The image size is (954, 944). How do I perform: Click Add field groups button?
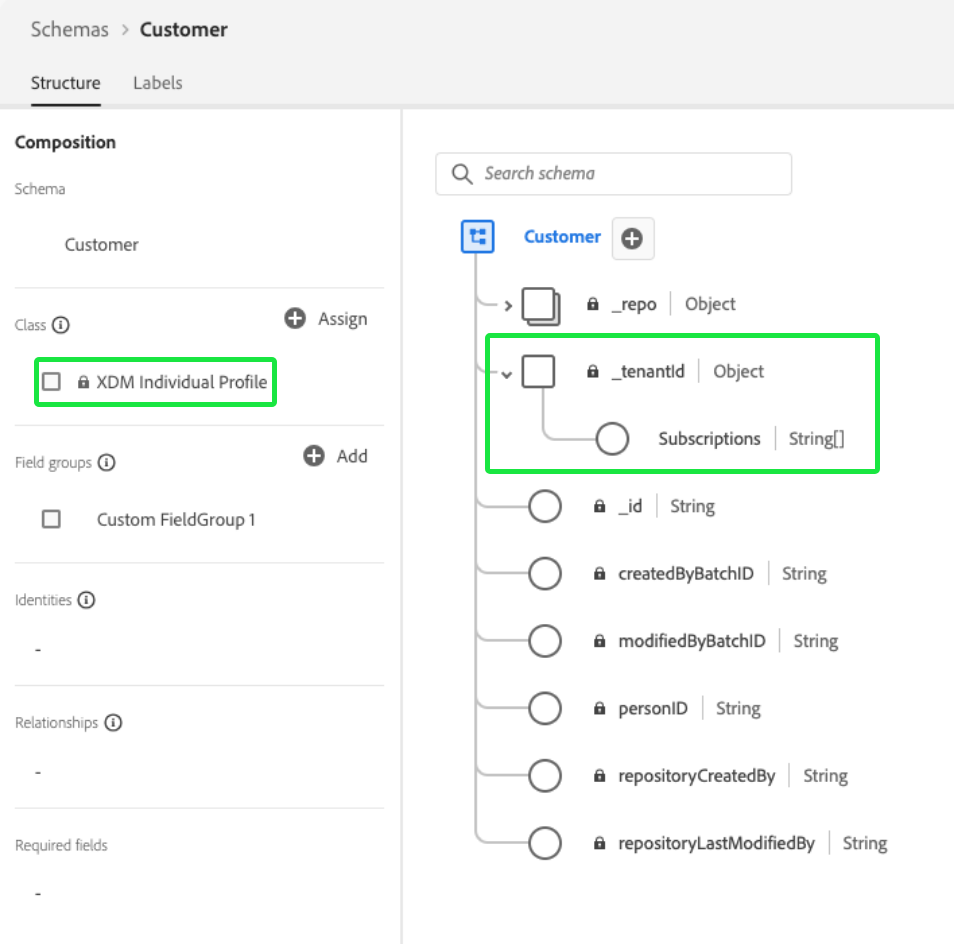pos(338,456)
